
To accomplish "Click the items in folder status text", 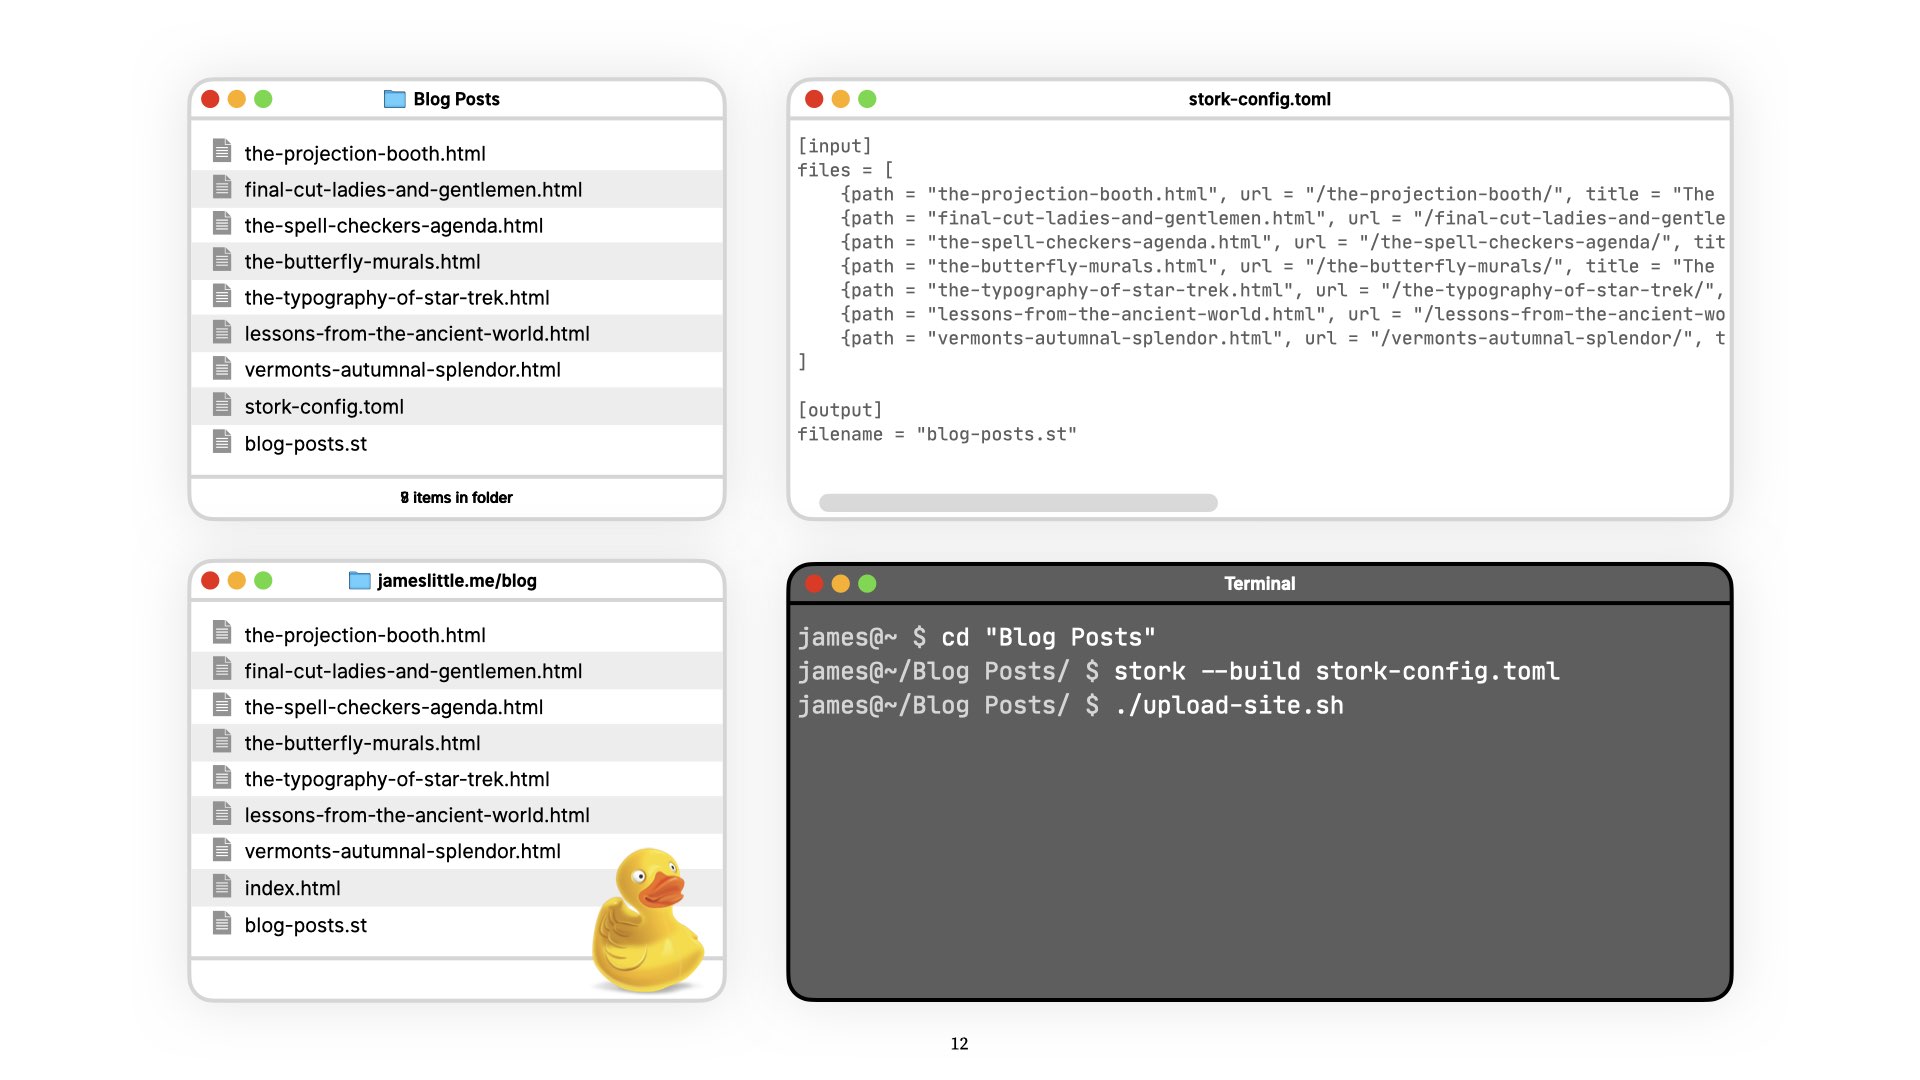I will point(457,498).
